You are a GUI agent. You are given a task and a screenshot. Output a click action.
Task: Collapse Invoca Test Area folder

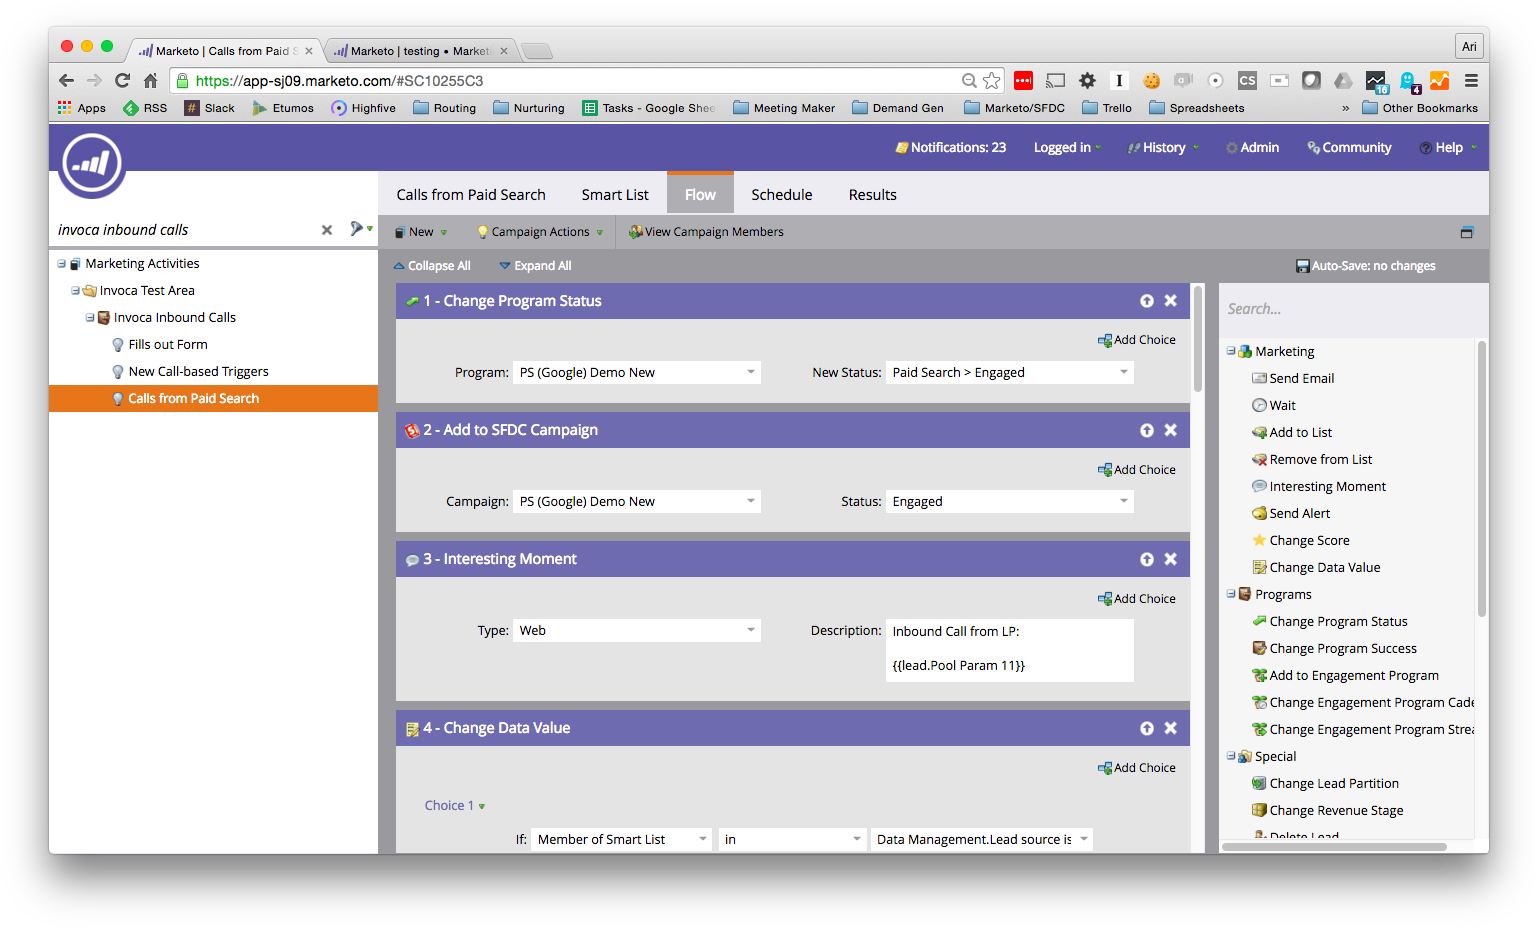point(75,291)
